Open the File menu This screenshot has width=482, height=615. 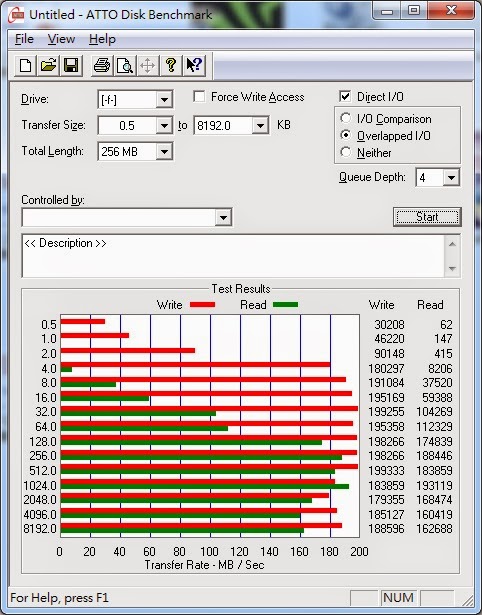24,39
